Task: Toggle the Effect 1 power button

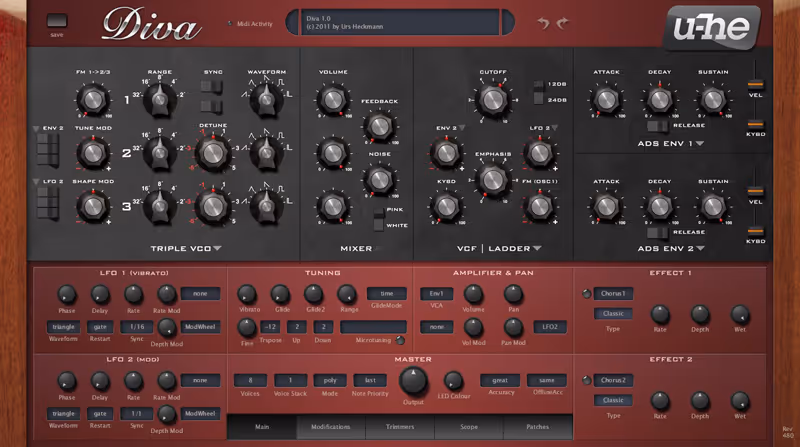Action: pos(587,293)
